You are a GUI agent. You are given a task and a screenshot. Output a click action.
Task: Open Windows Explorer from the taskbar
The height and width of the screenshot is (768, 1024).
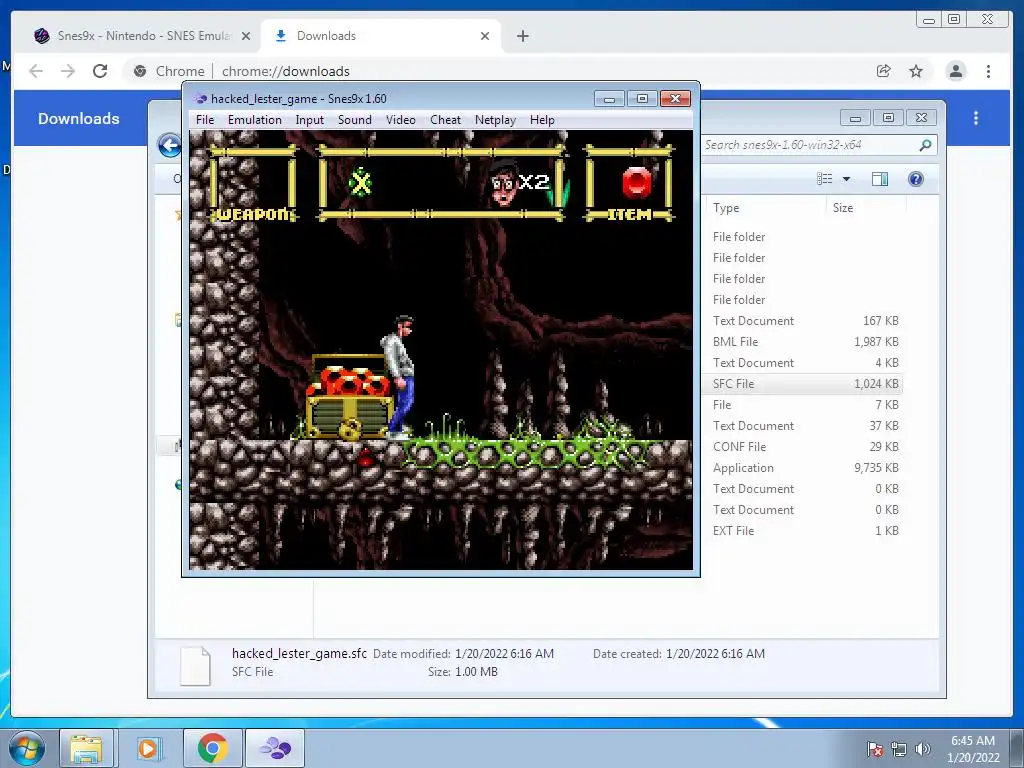coord(86,748)
